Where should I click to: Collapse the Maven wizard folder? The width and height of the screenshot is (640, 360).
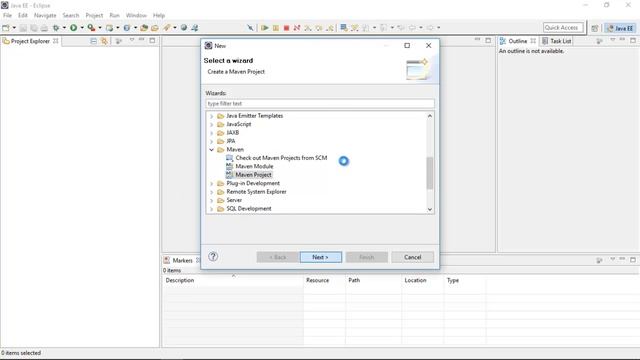[x=211, y=150]
